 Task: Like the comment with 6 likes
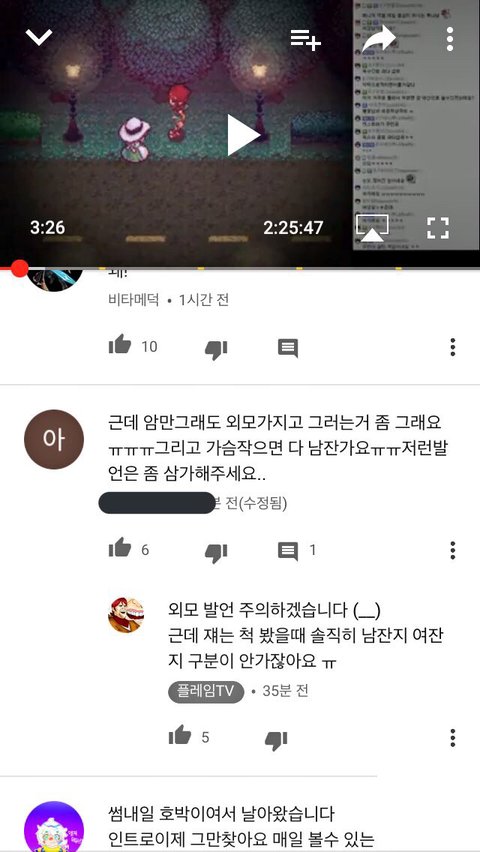(120, 549)
